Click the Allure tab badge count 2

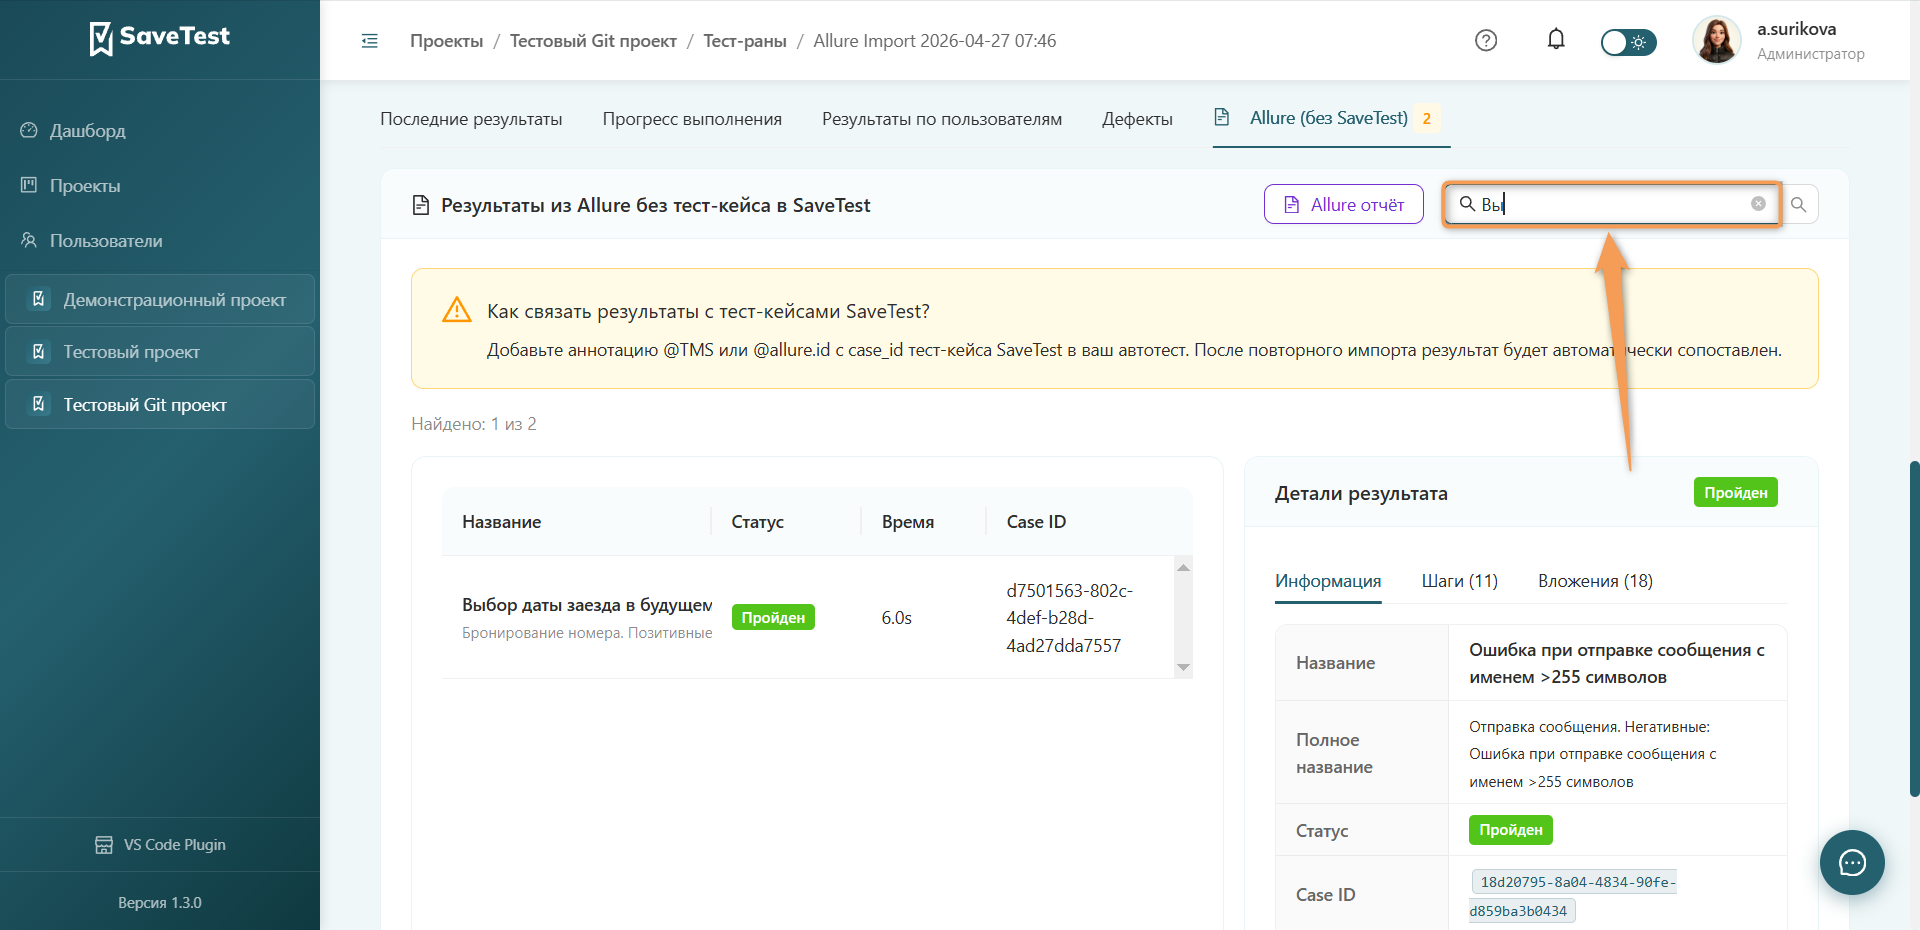(x=1427, y=118)
